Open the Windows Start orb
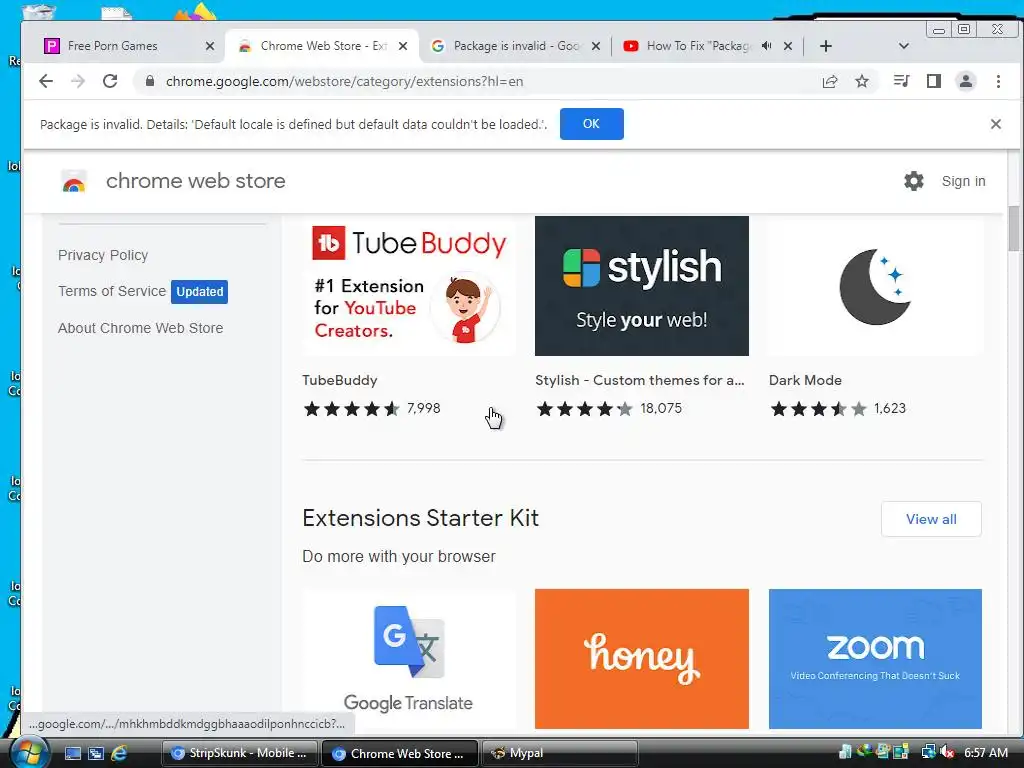The height and width of the screenshot is (768, 1024). click(28, 753)
